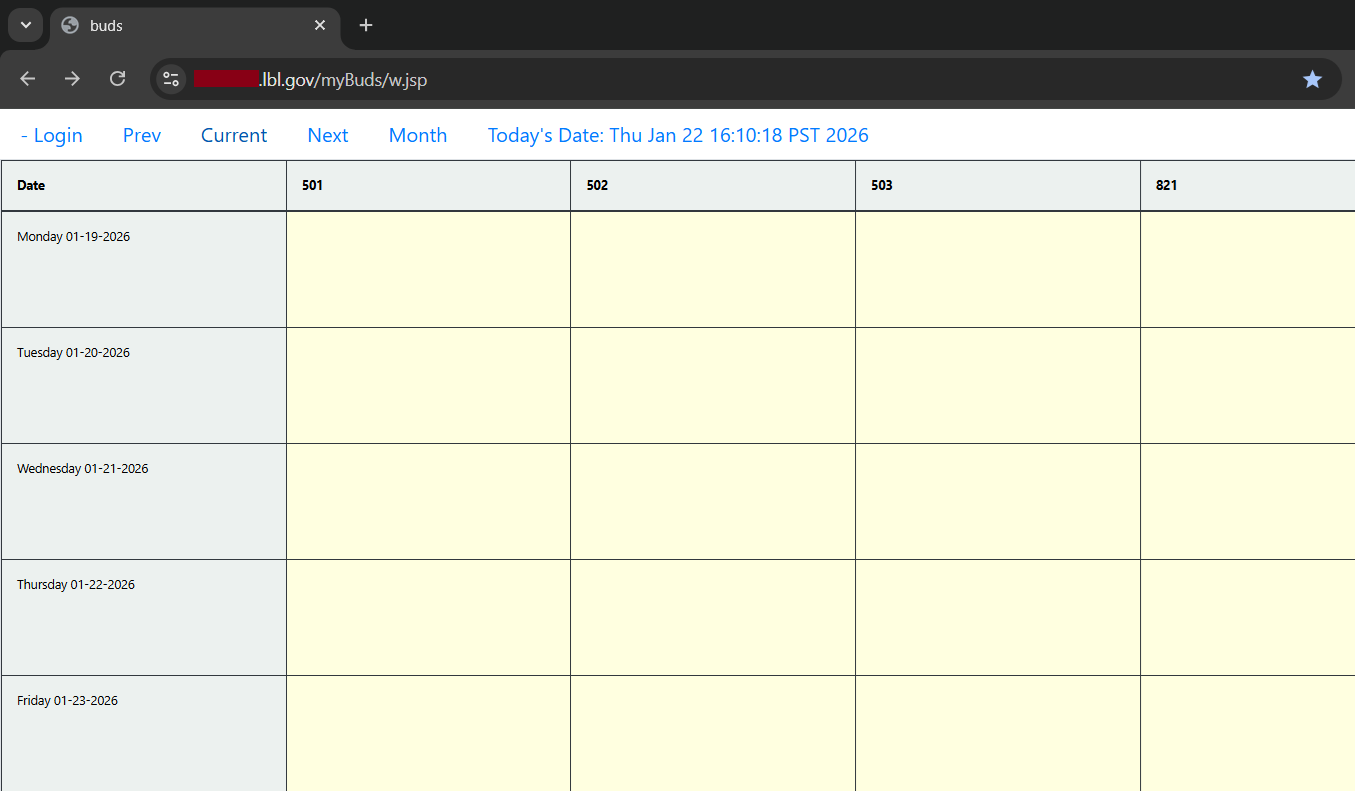The width and height of the screenshot is (1355, 791).
Task: Jump to the Current week
Action: click(x=234, y=136)
